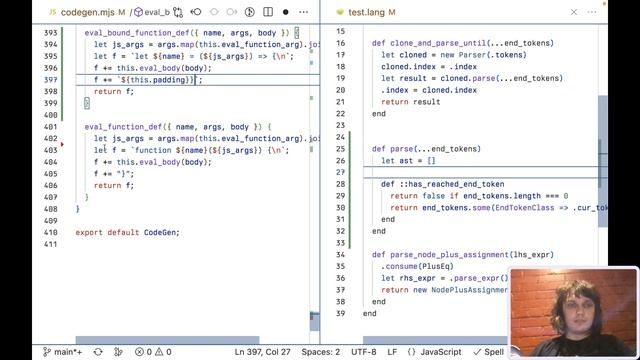The image size is (640, 360).
Task: Click the M modified badge on test.lang tab
Action: [x=392, y=12]
